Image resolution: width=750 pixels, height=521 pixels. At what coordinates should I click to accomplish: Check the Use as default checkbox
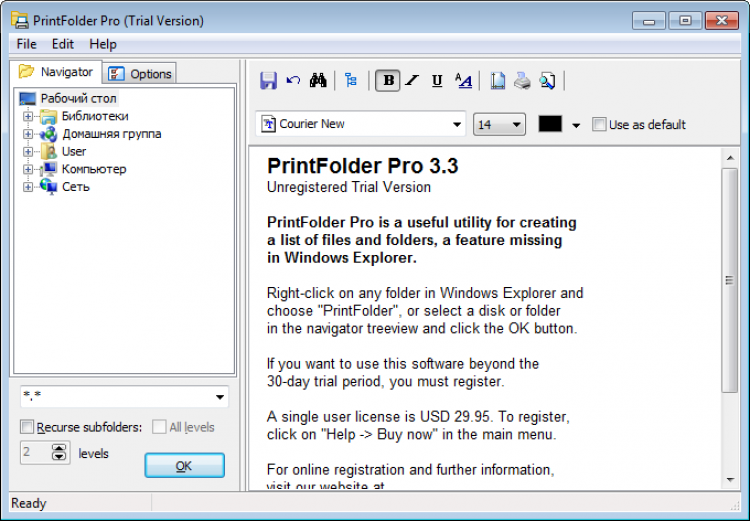click(x=598, y=124)
